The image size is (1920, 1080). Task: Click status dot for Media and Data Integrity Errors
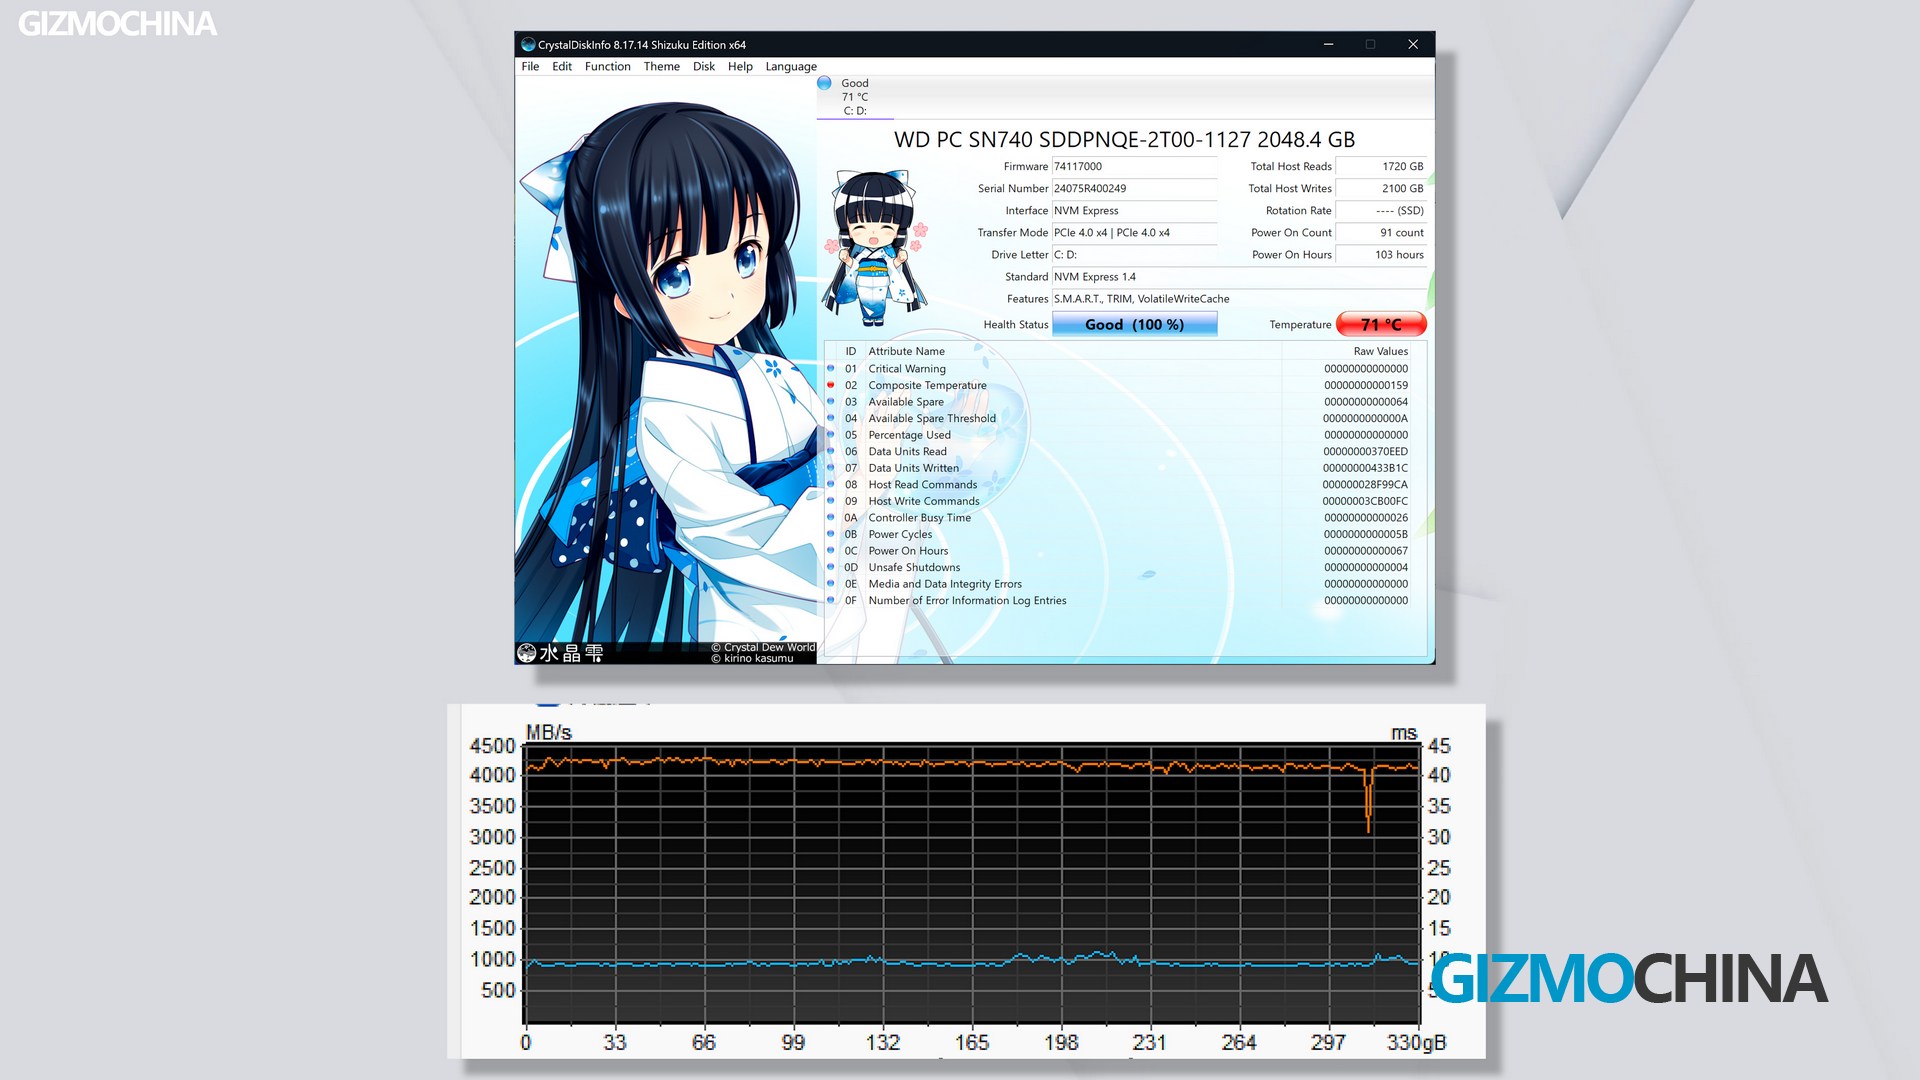tap(830, 583)
